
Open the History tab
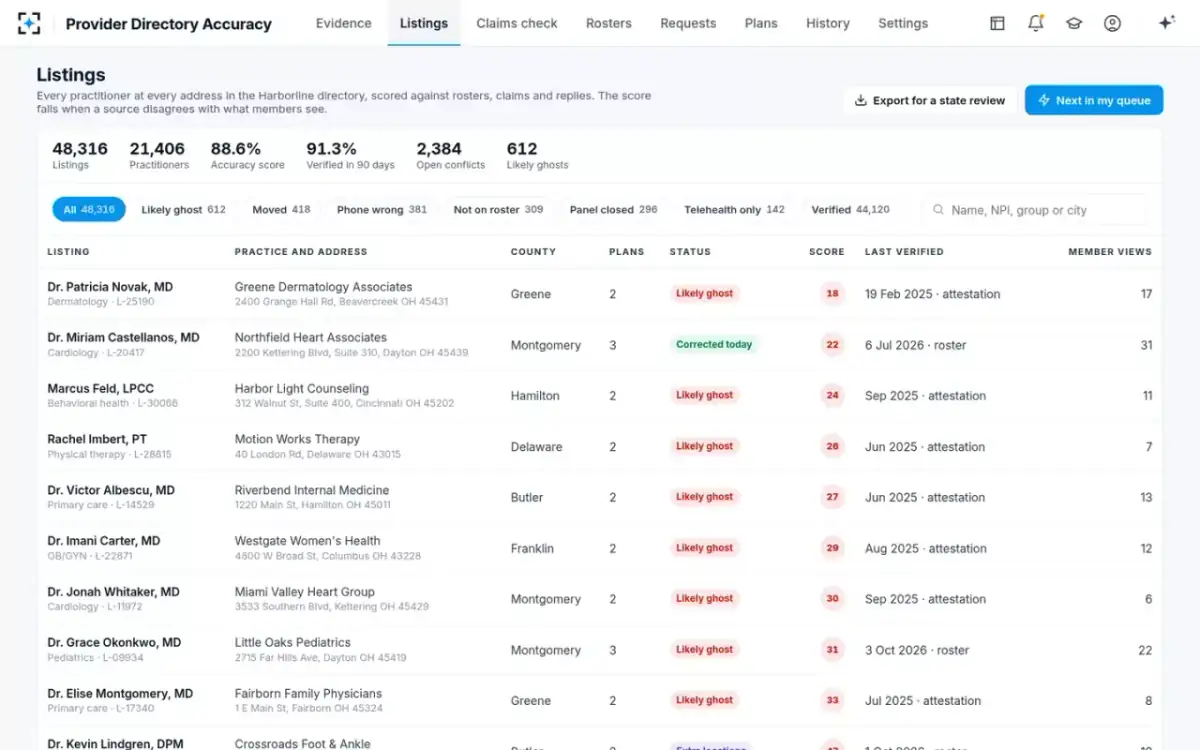pyautogui.click(x=828, y=23)
